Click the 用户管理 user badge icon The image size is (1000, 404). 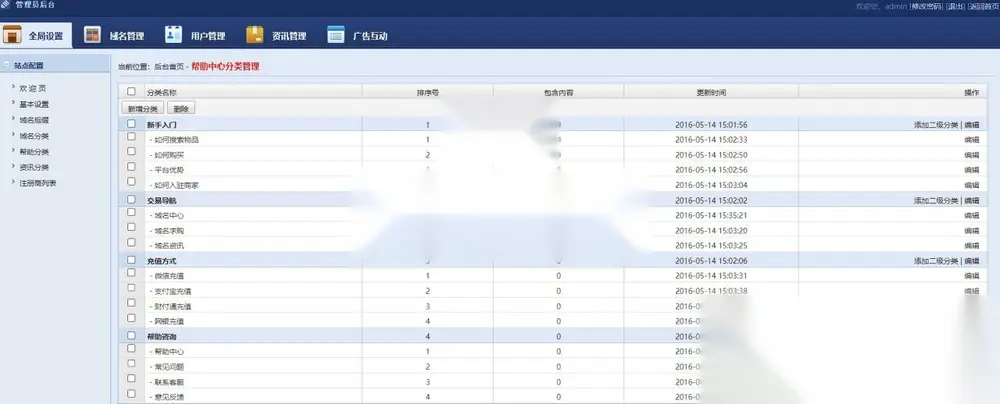[173, 34]
